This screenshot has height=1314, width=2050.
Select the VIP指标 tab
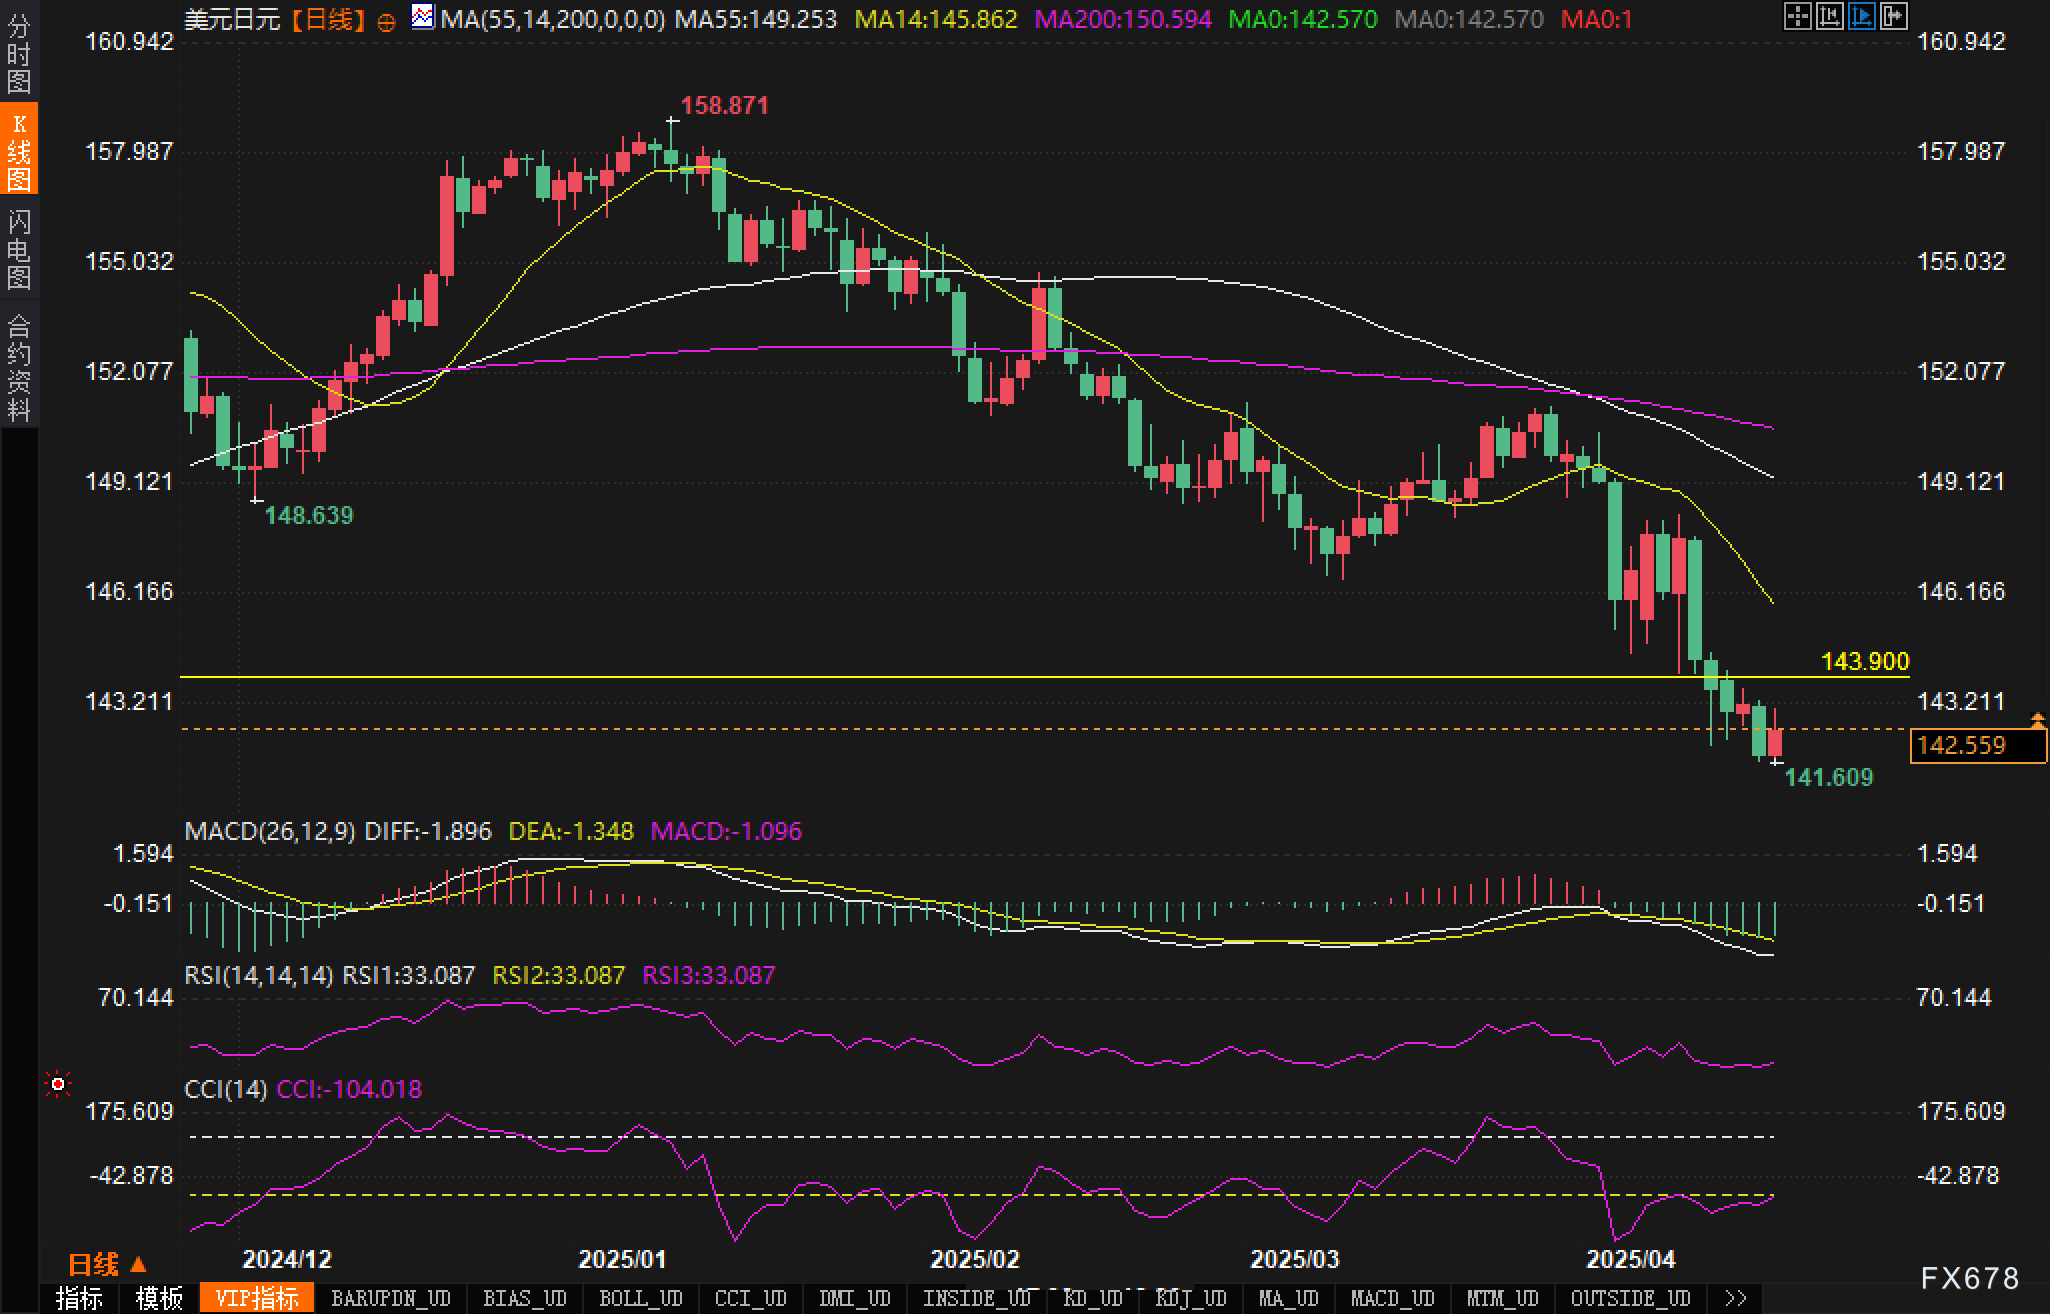257,1298
